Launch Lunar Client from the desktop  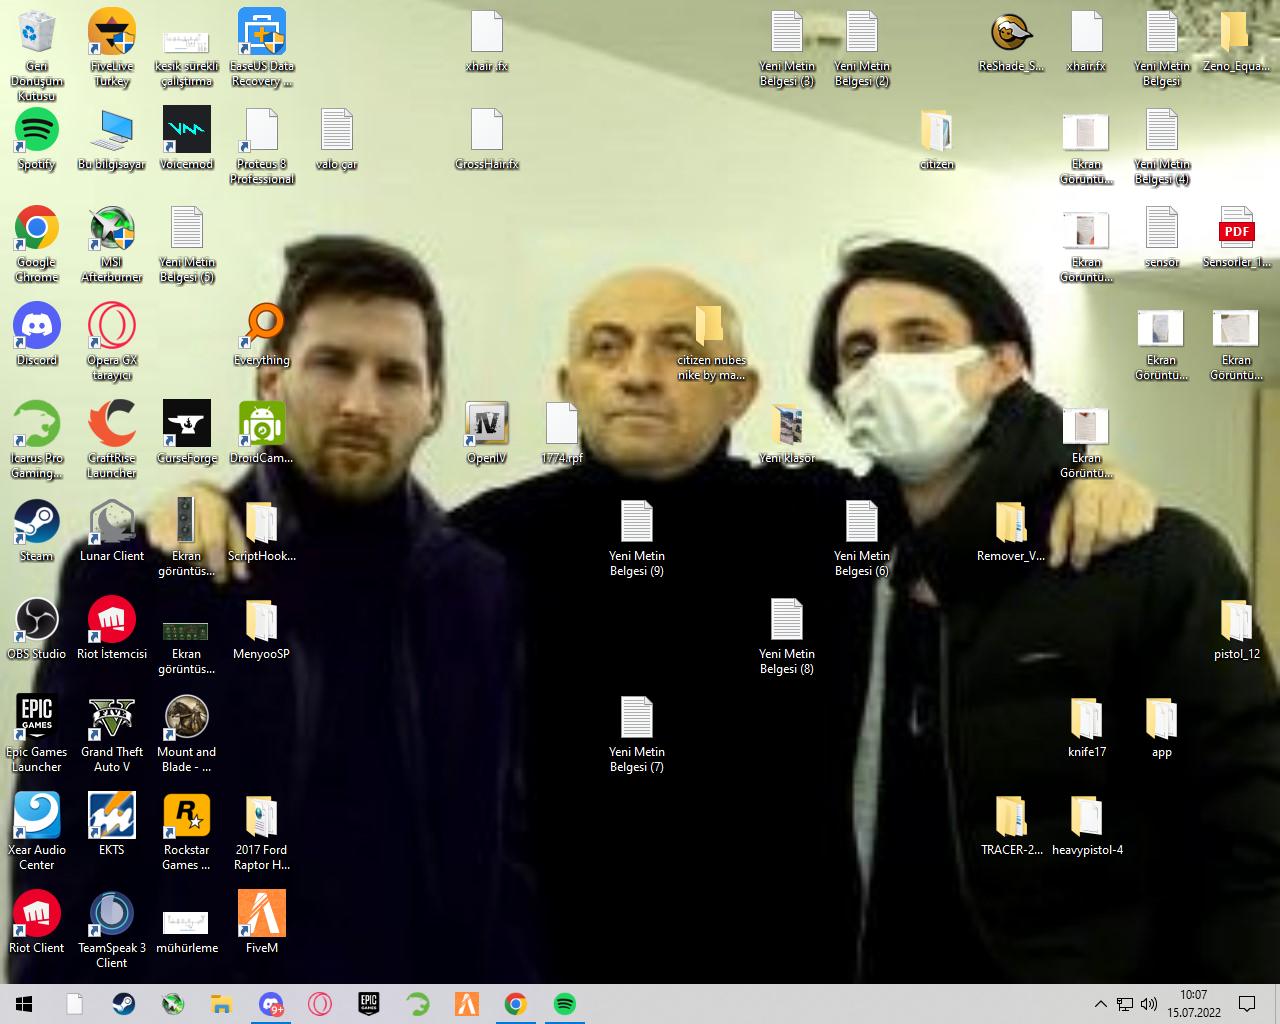112,530
